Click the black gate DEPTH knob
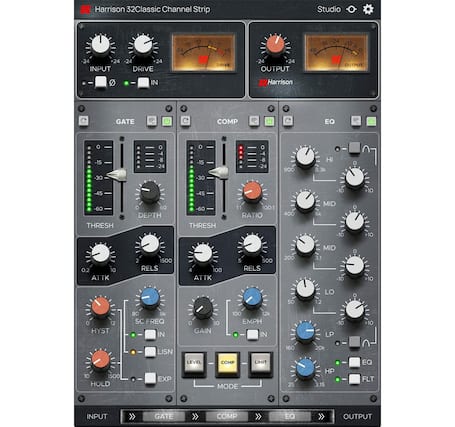The height and width of the screenshot is (427, 455). (x=150, y=193)
